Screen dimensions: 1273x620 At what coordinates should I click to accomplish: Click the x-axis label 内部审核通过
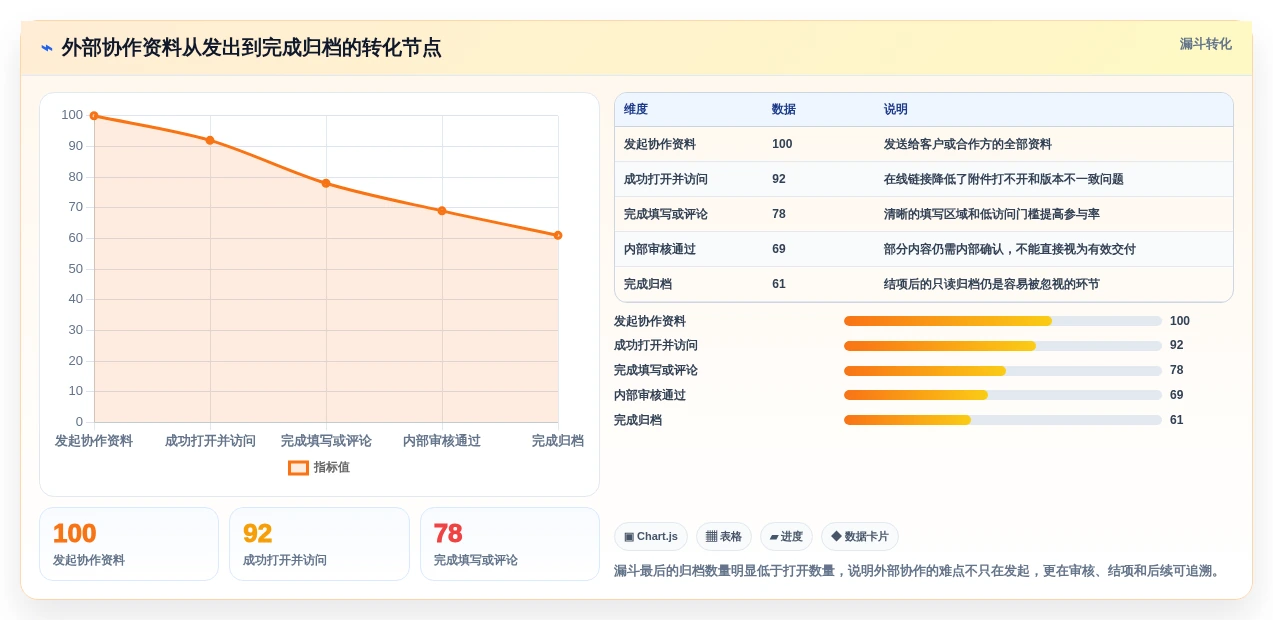click(x=442, y=441)
